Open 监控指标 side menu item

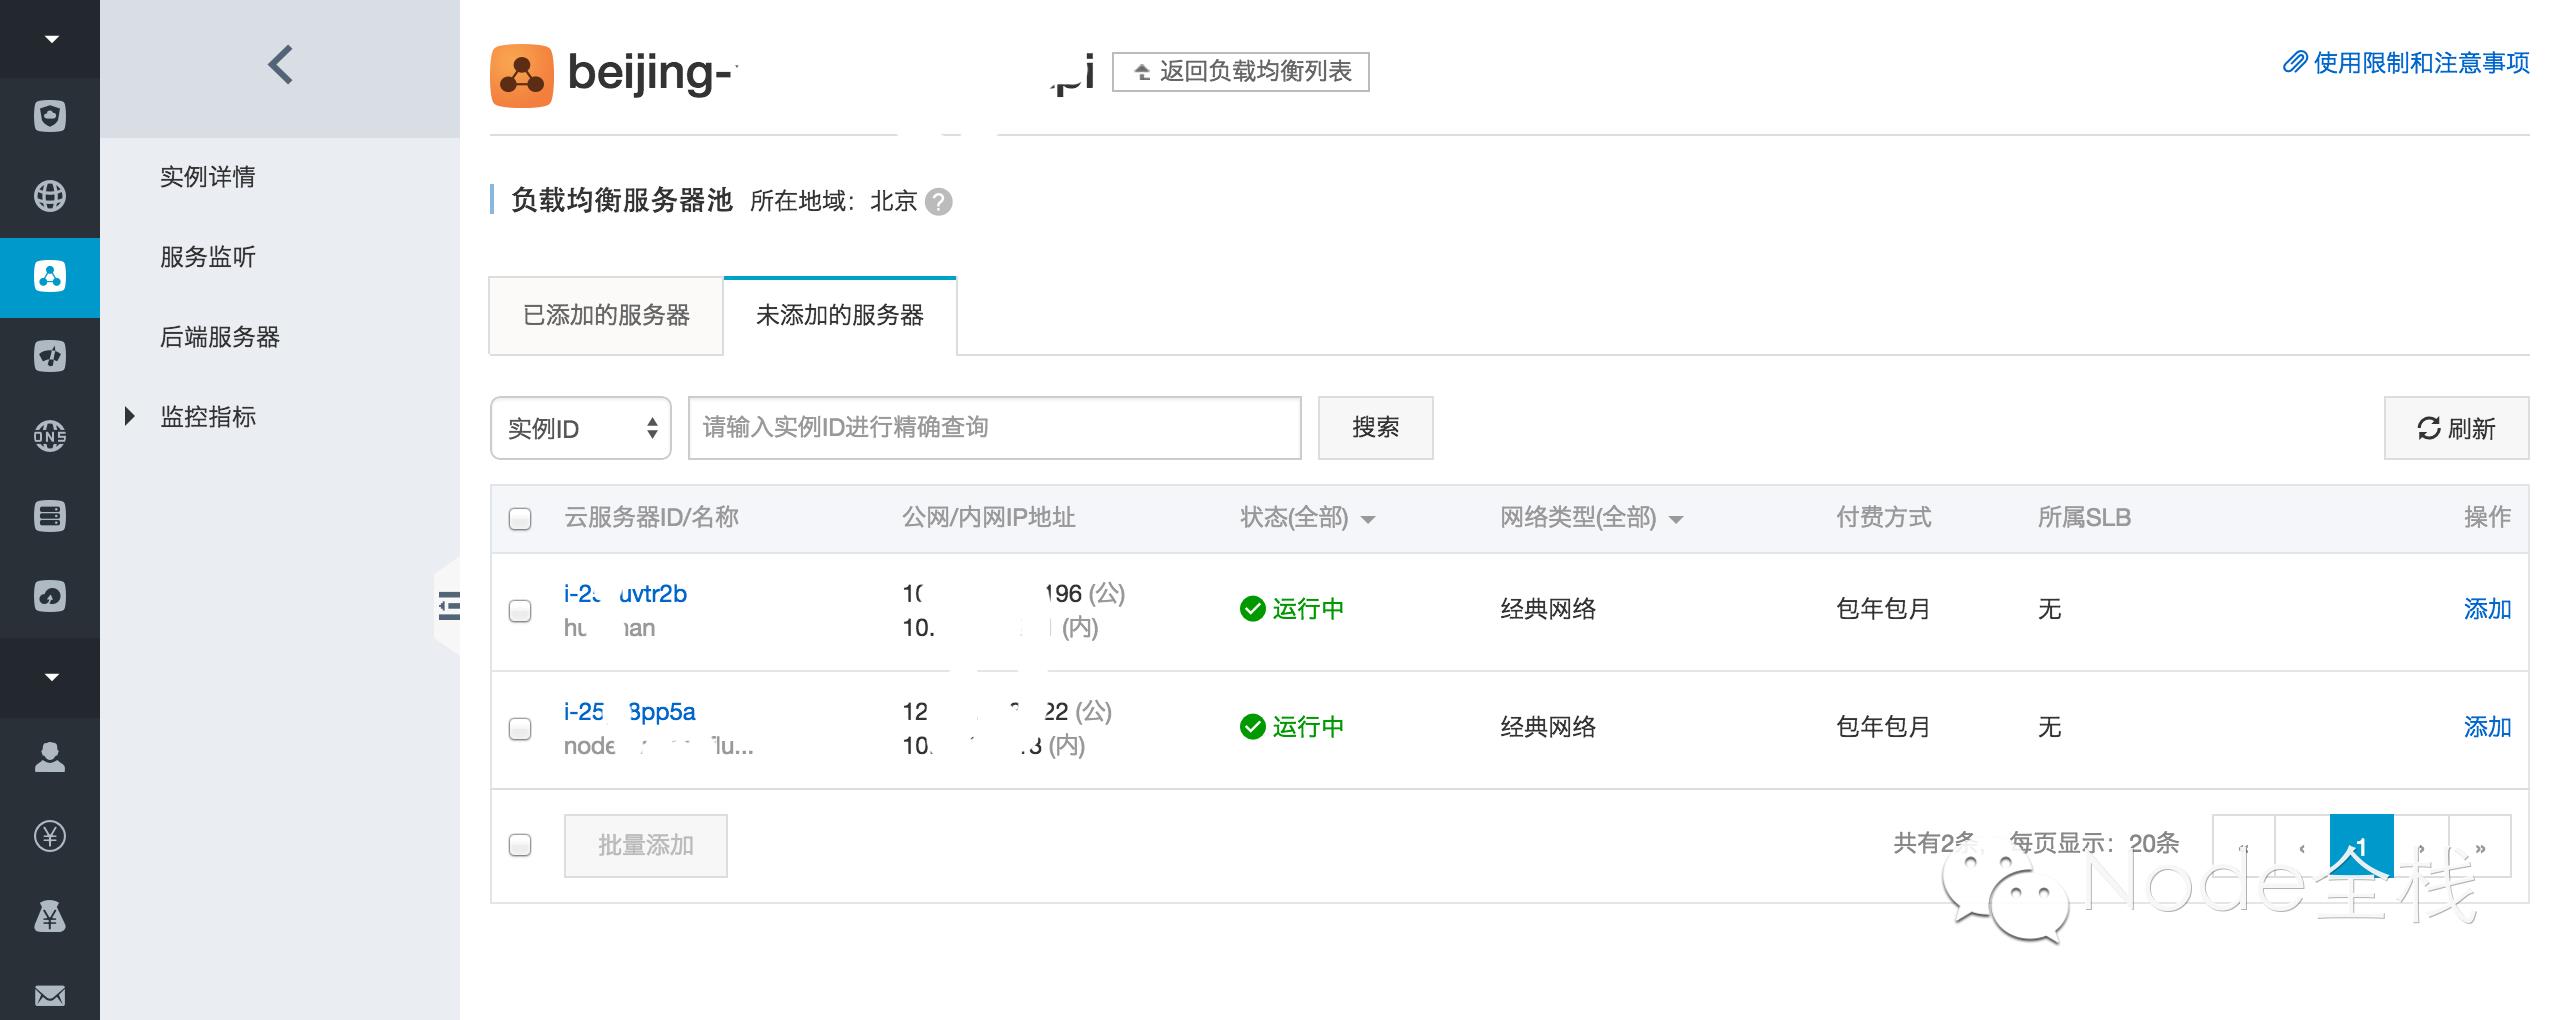pos(208,417)
